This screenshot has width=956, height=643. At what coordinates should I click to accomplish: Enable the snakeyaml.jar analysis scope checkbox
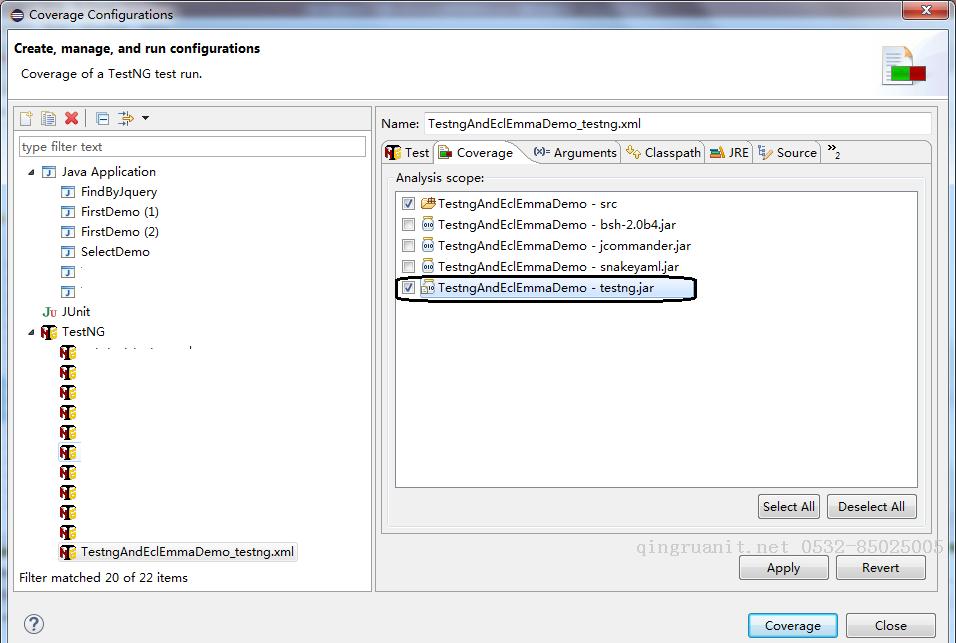click(408, 266)
